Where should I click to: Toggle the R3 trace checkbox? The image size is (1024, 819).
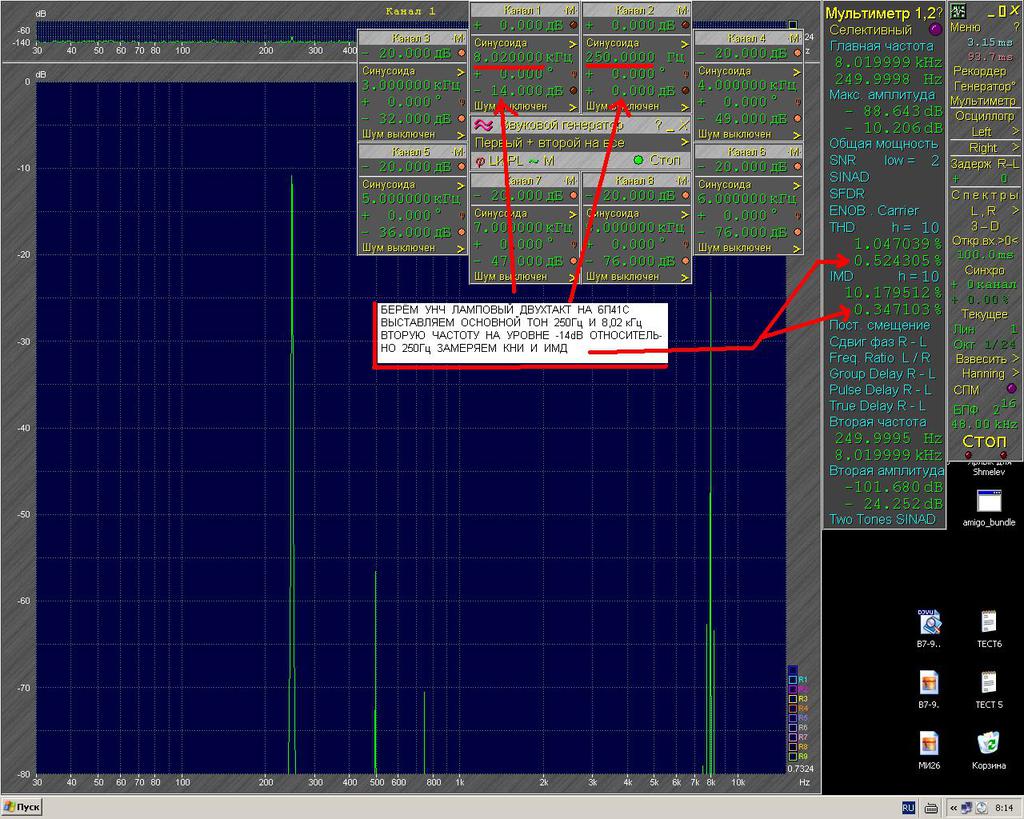point(792,698)
